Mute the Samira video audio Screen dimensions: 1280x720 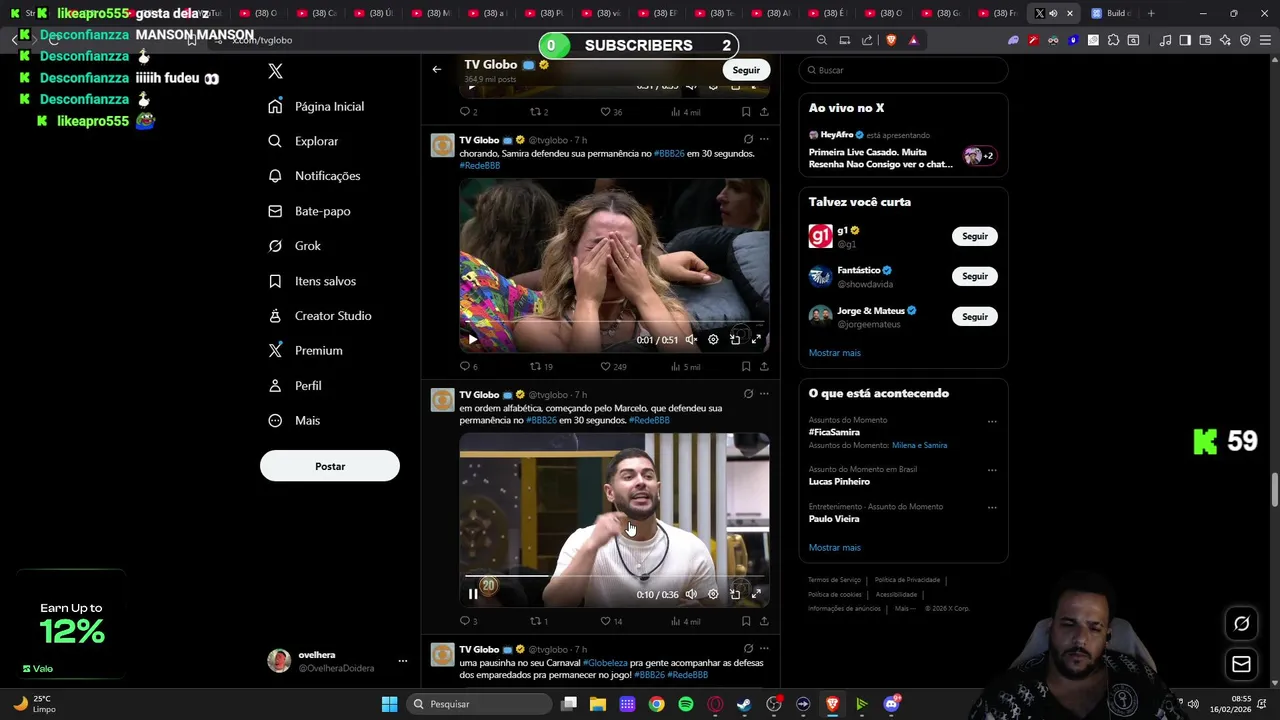coord(691,340)
